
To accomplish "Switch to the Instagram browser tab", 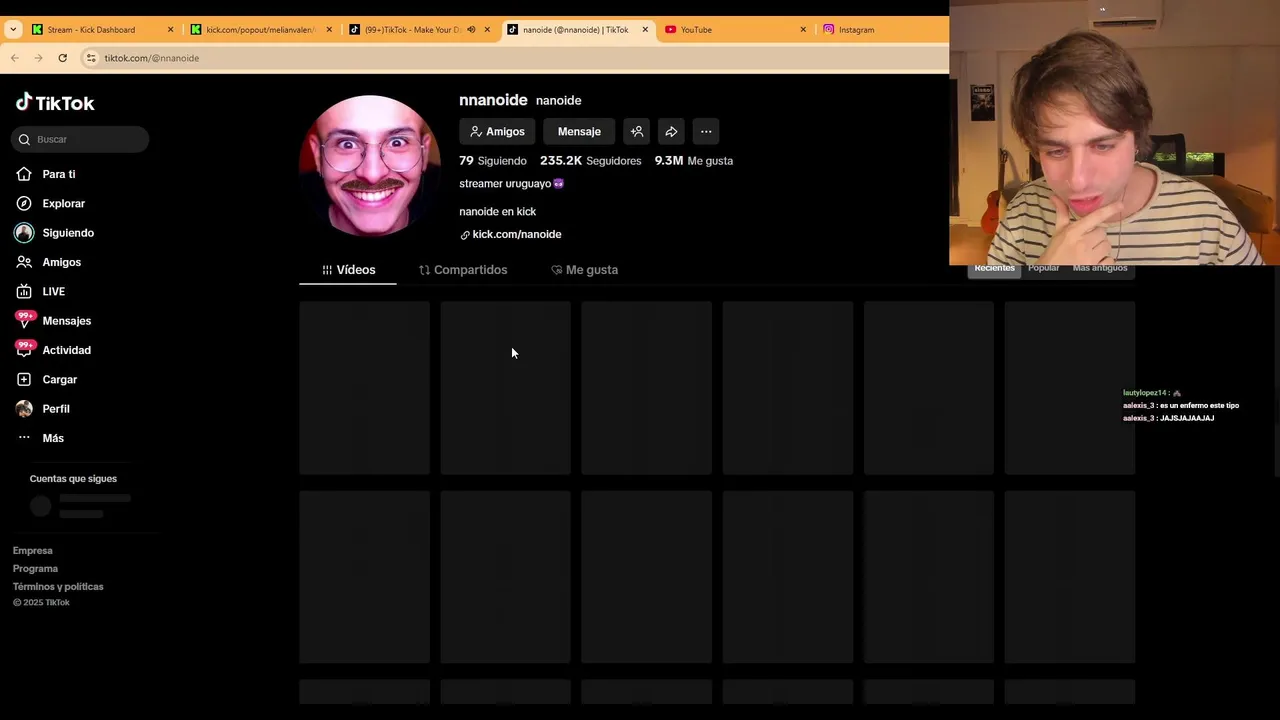I will point(856,30).
